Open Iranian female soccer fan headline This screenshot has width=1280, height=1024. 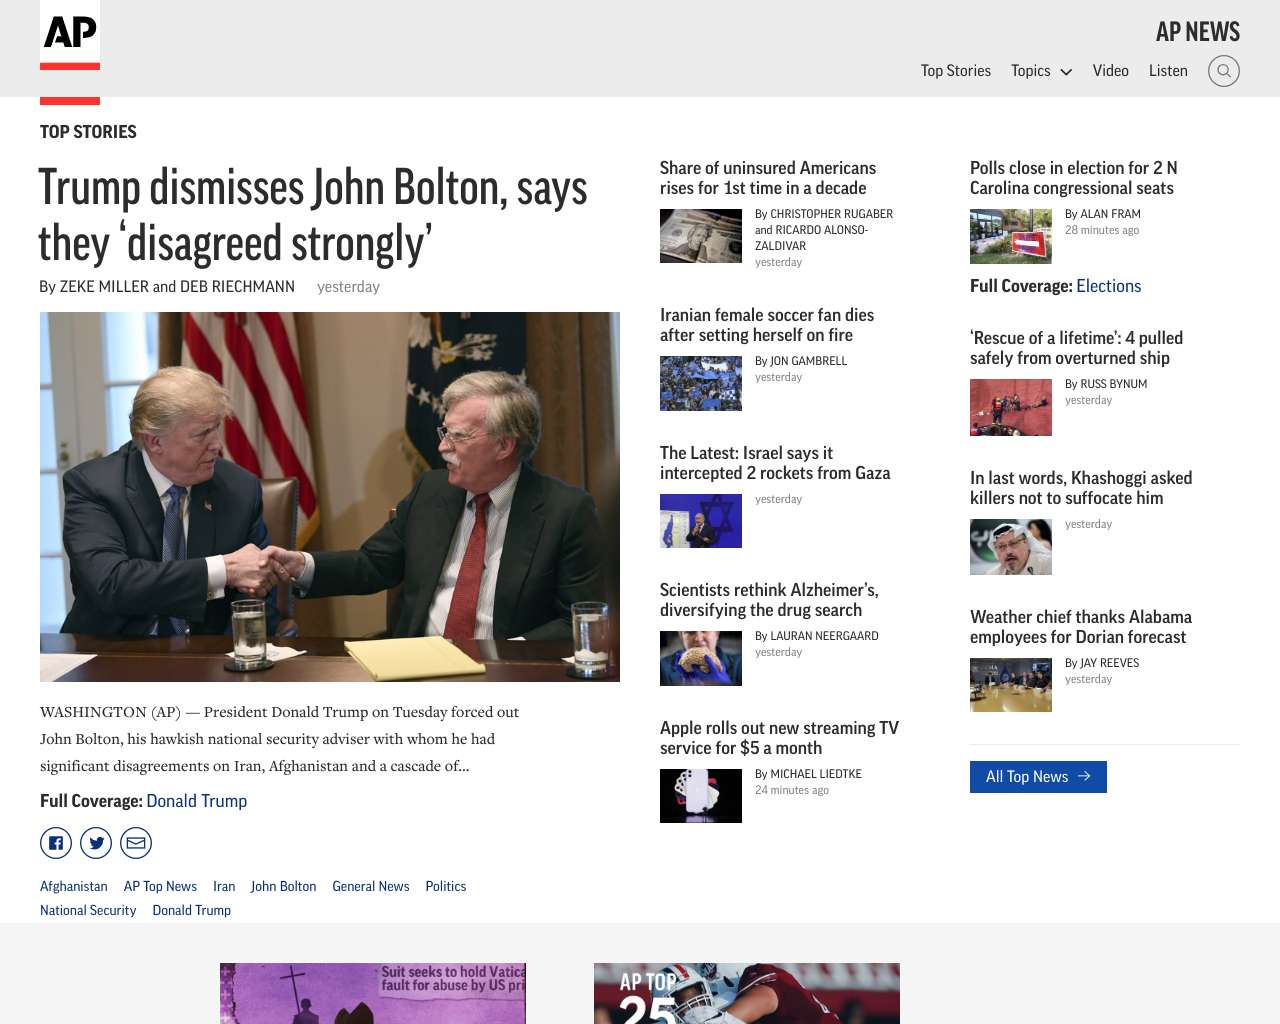pos(767,325)
